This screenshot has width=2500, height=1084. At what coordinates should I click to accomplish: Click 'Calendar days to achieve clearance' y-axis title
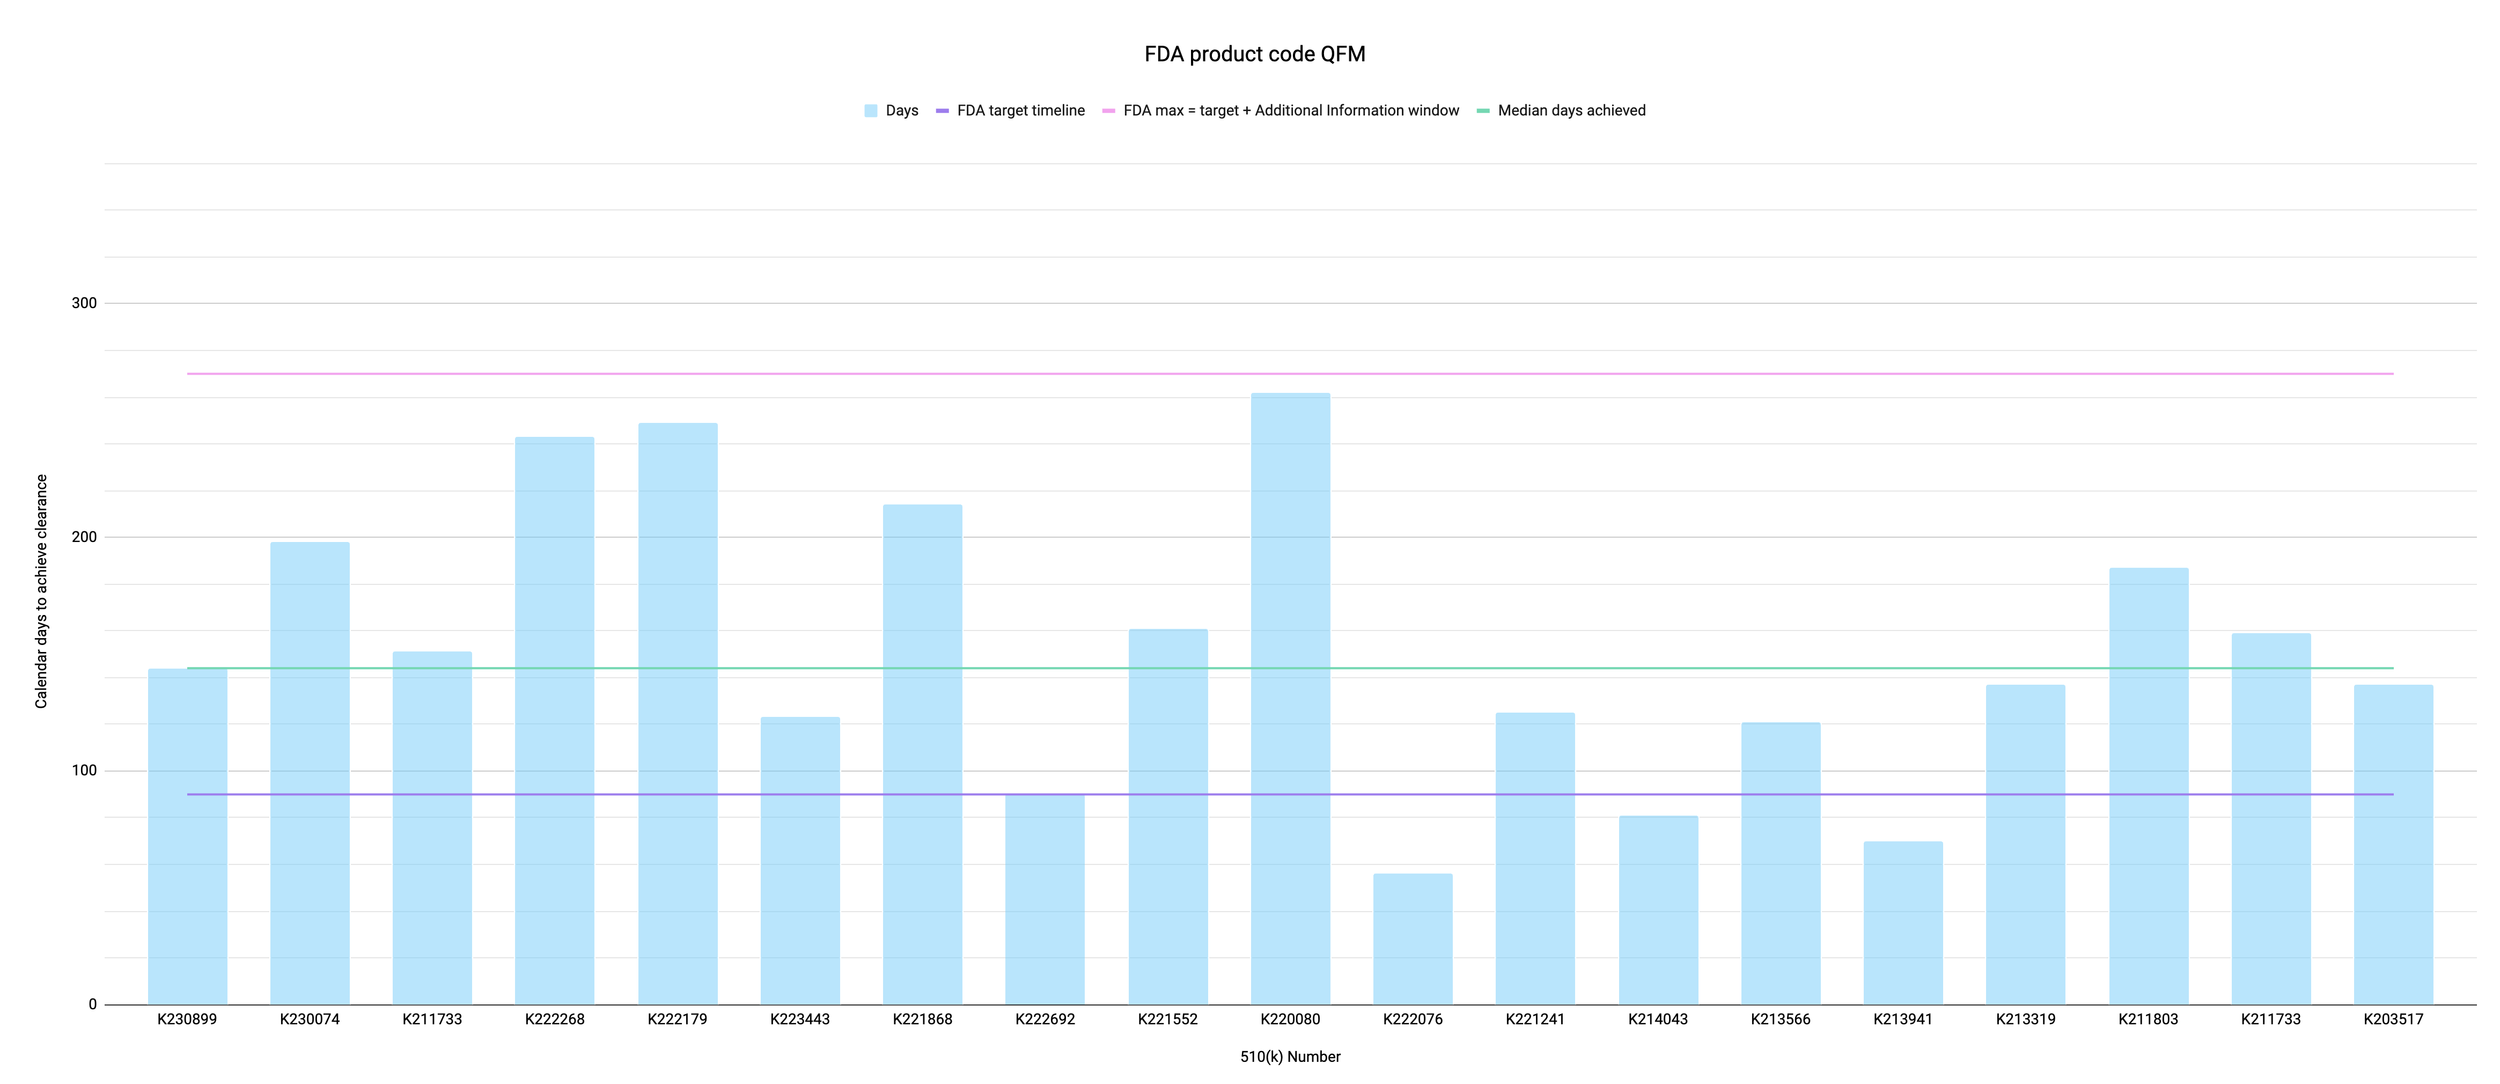pyautogui.click(x=41, y=591)
